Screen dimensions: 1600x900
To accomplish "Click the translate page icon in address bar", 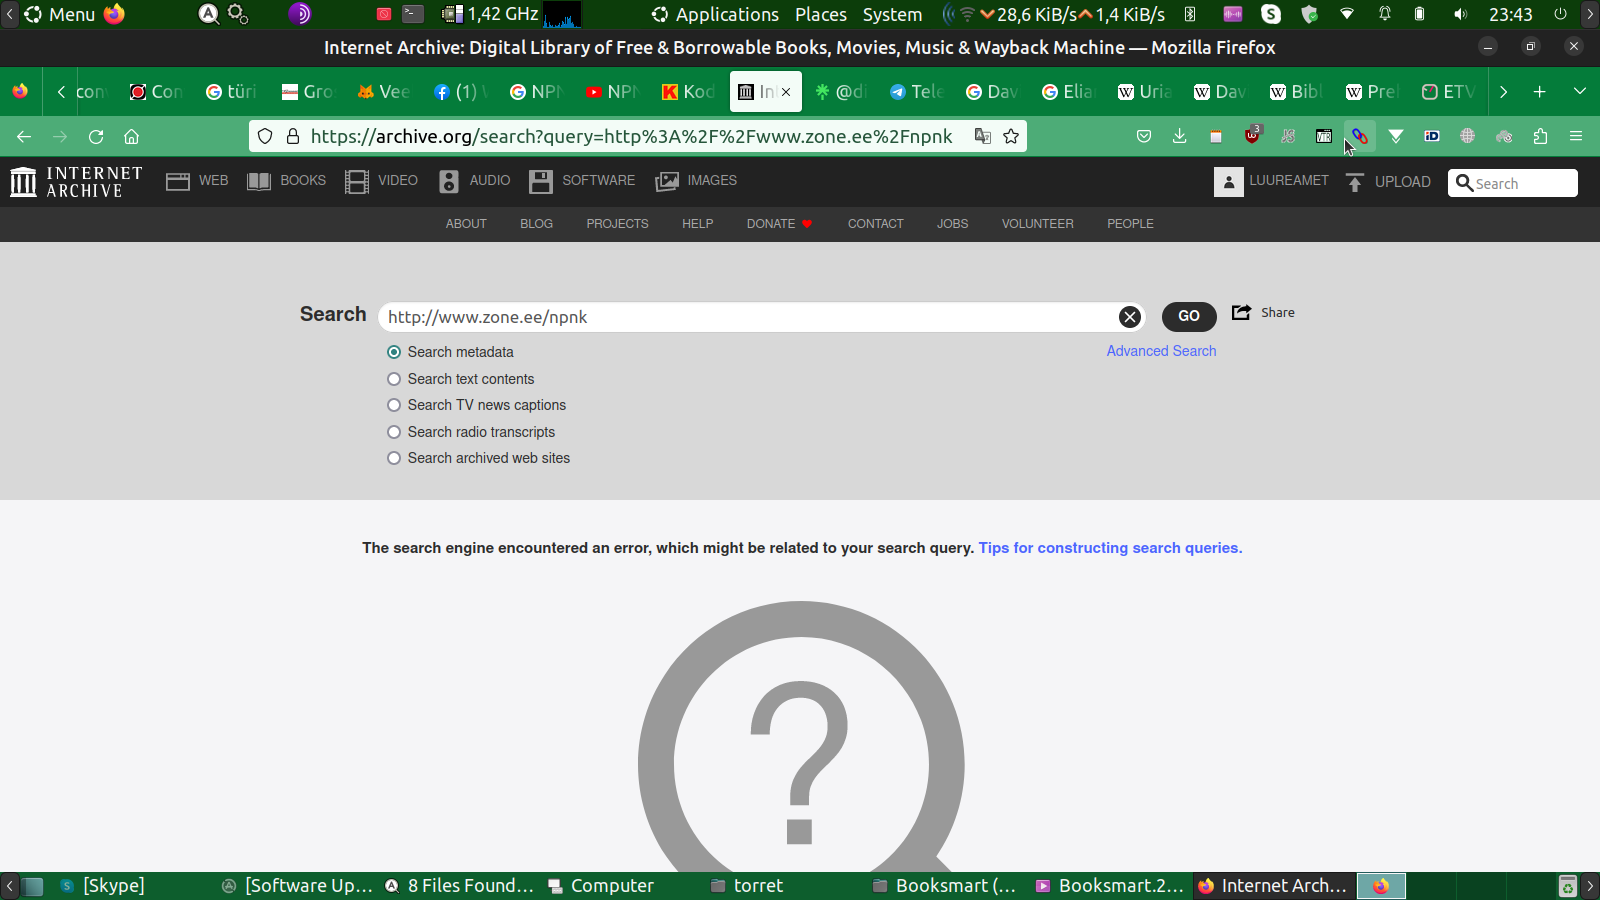I will point(983,136).
